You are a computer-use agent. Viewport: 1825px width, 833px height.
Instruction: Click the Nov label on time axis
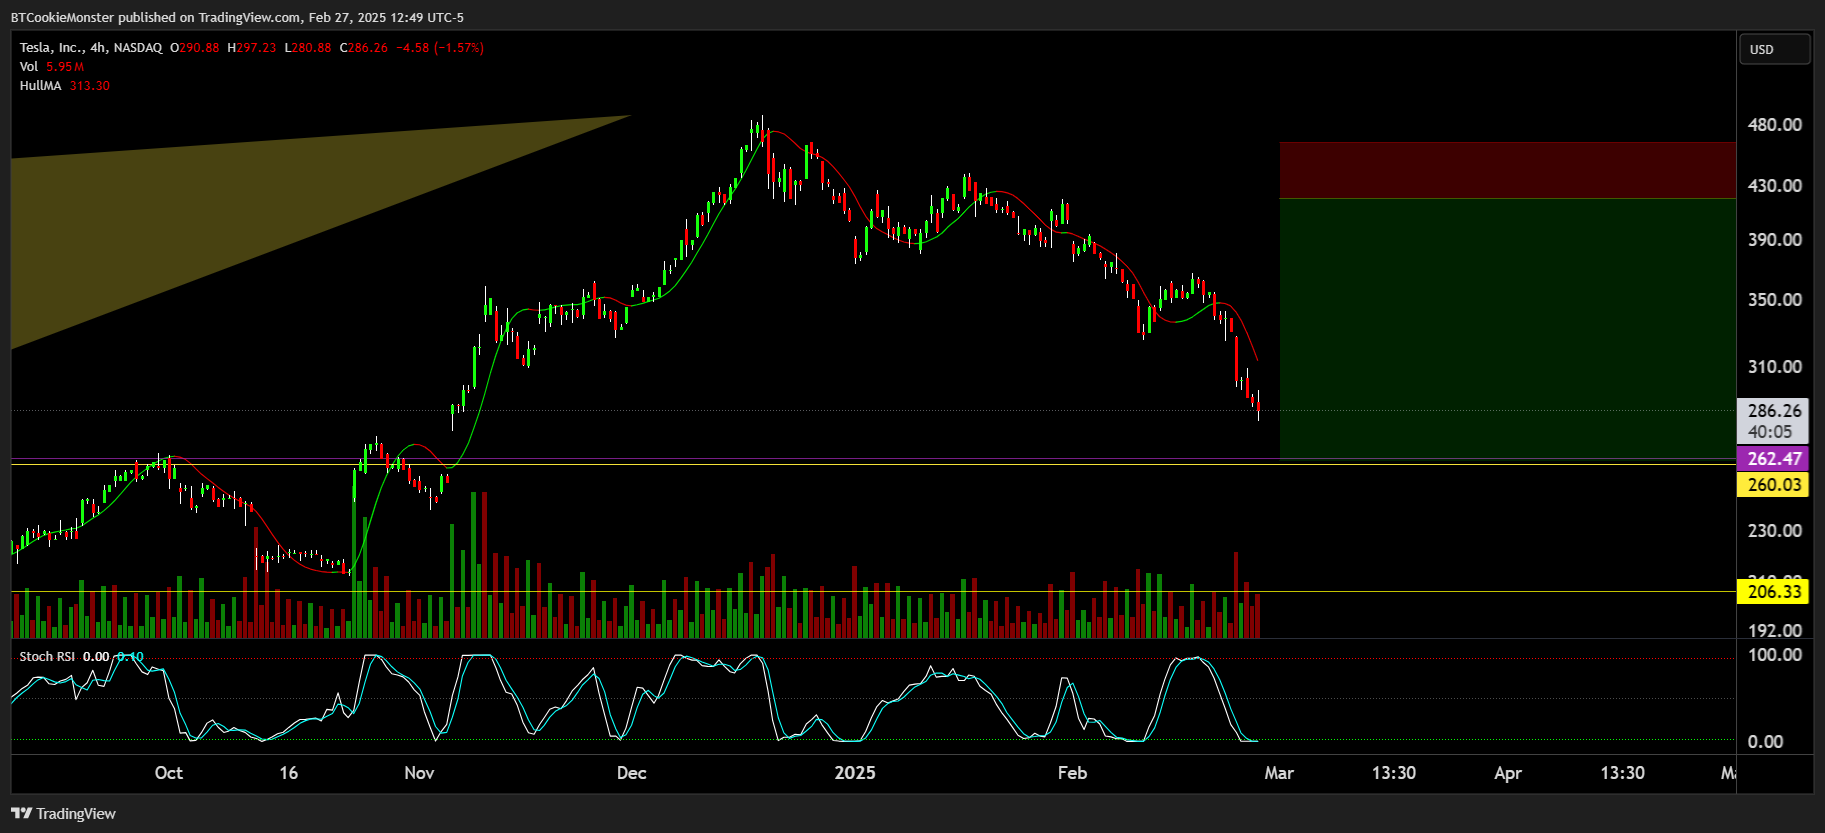click(x=419, y=773)
